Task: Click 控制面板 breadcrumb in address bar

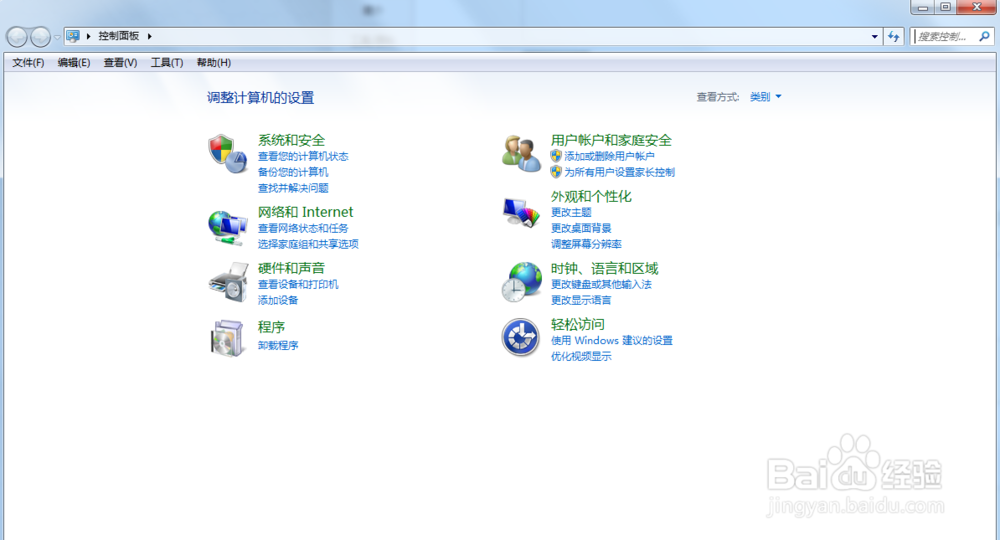Action: tap(119, 36)
